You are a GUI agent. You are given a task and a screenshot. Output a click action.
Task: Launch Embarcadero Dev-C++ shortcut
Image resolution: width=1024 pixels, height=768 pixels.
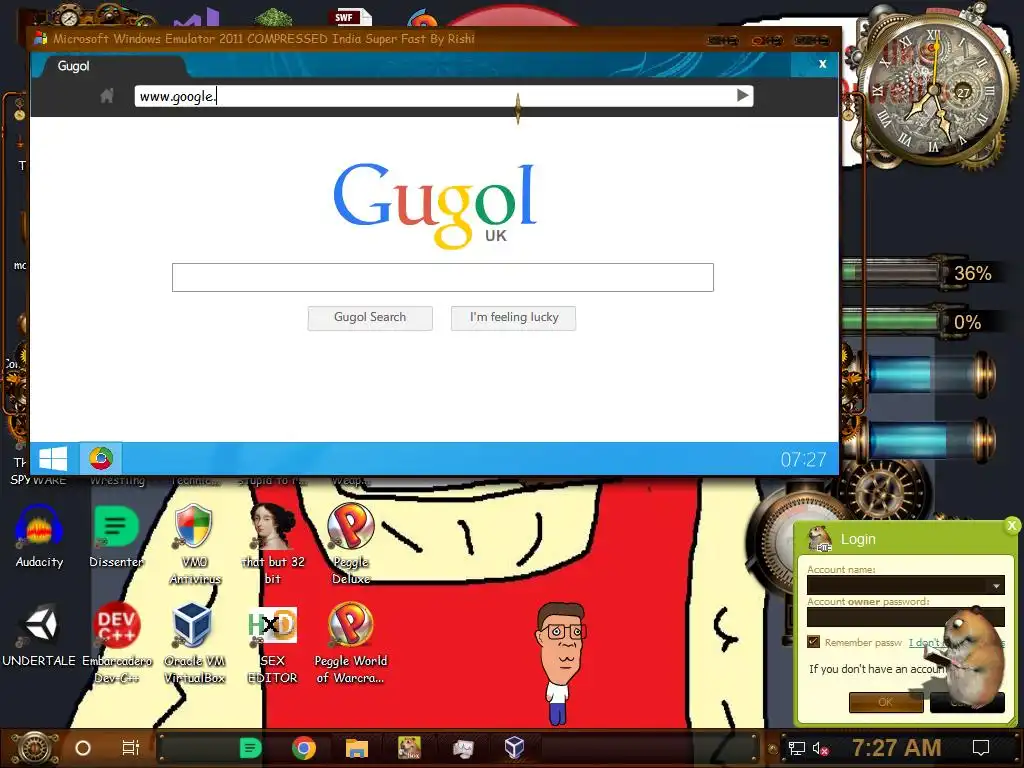pos(117,643)
